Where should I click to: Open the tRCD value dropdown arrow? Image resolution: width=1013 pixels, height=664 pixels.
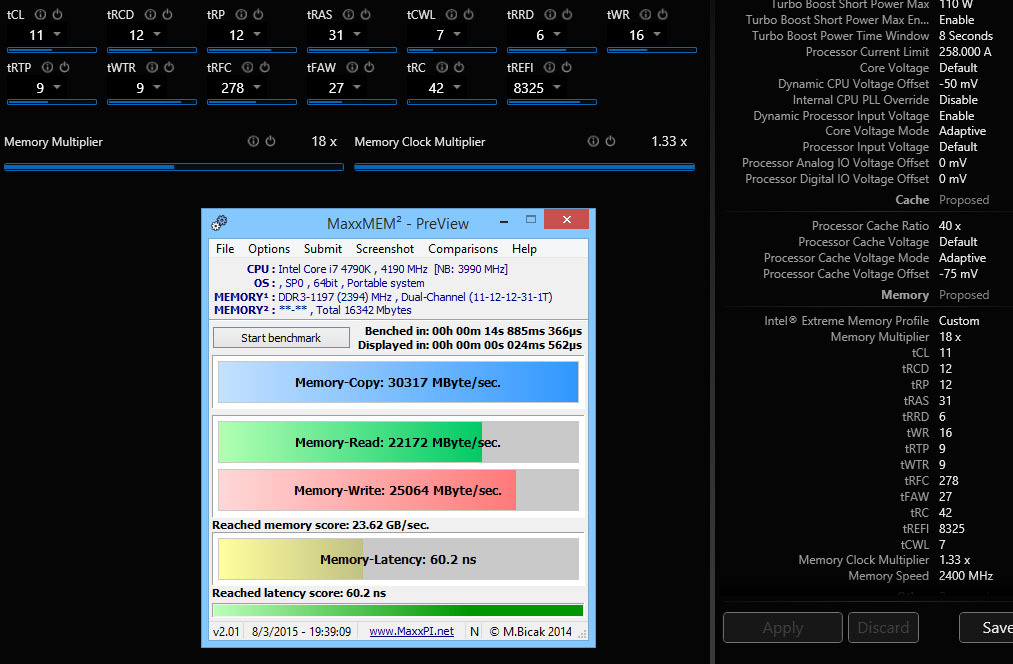pyautogui.click(x=157, y=34)
